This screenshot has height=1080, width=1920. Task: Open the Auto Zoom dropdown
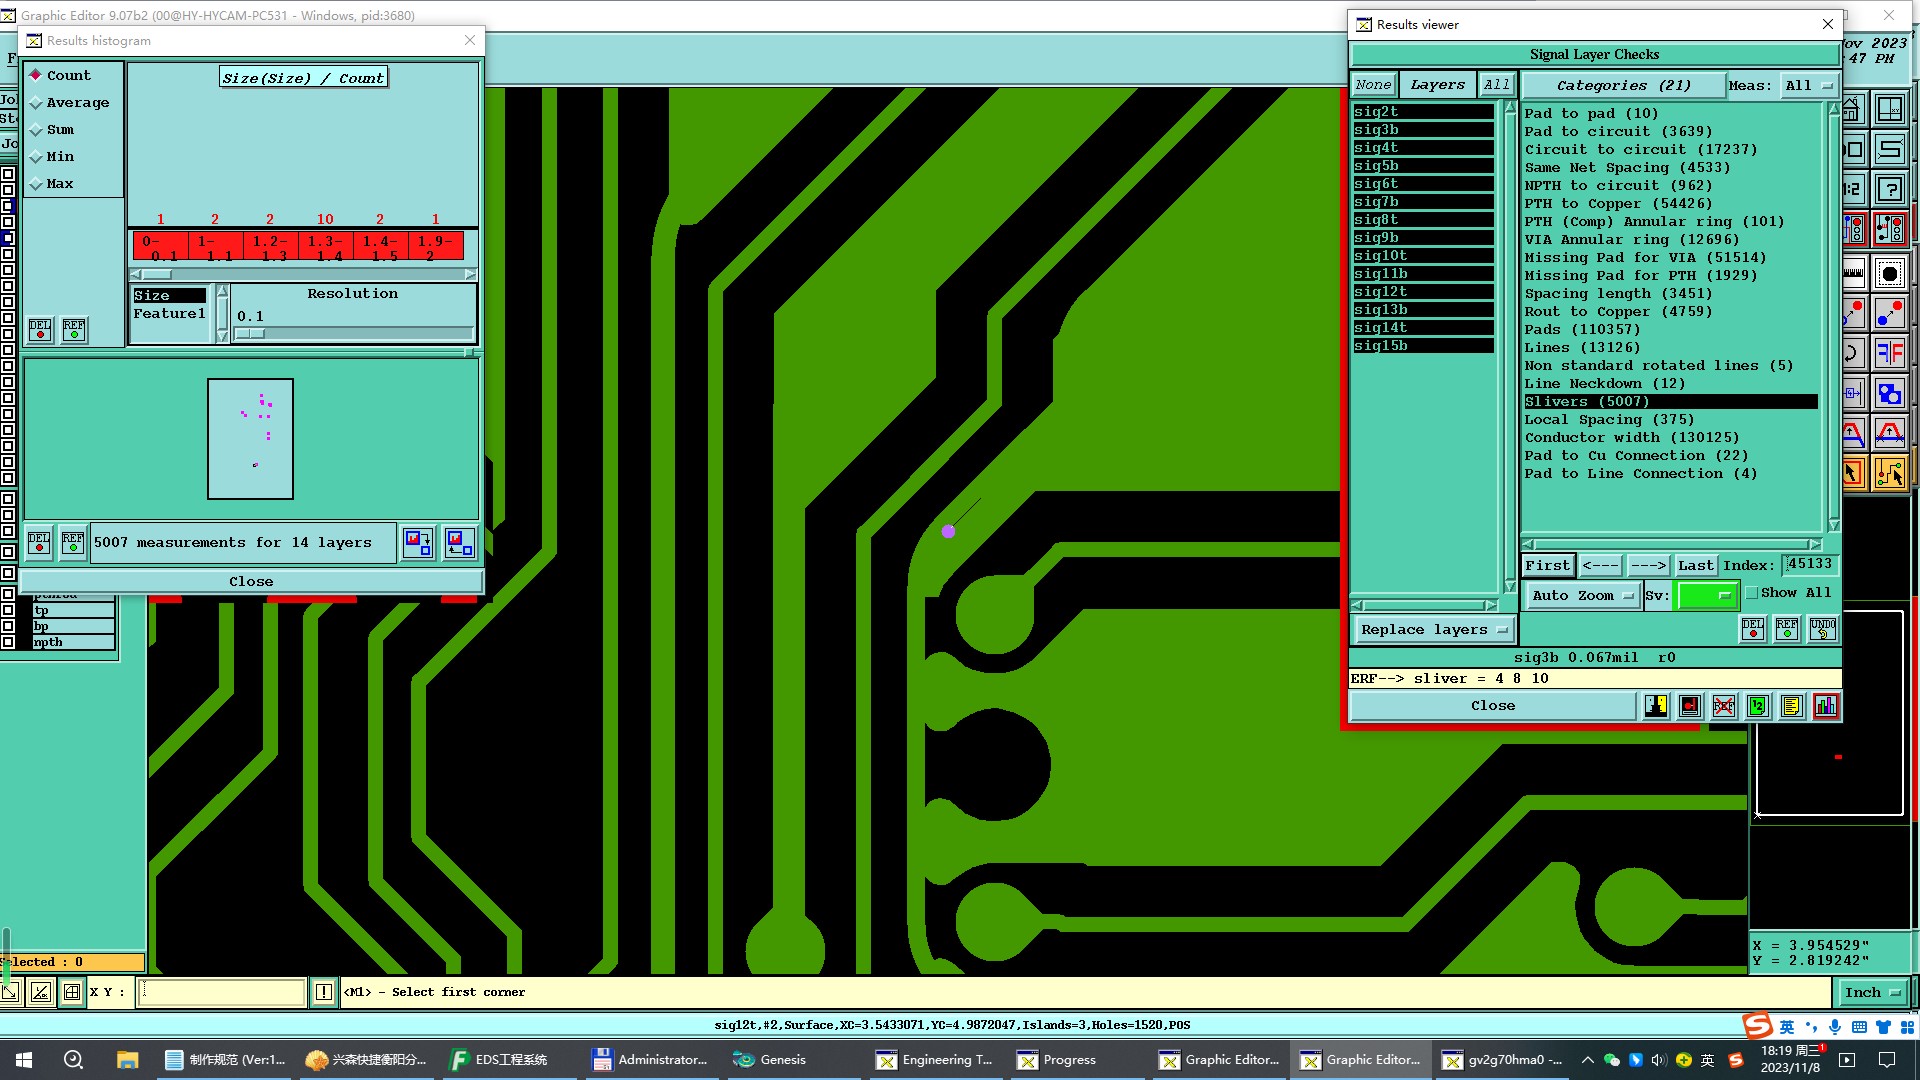pyautogui.click(x=1581, y=596)
